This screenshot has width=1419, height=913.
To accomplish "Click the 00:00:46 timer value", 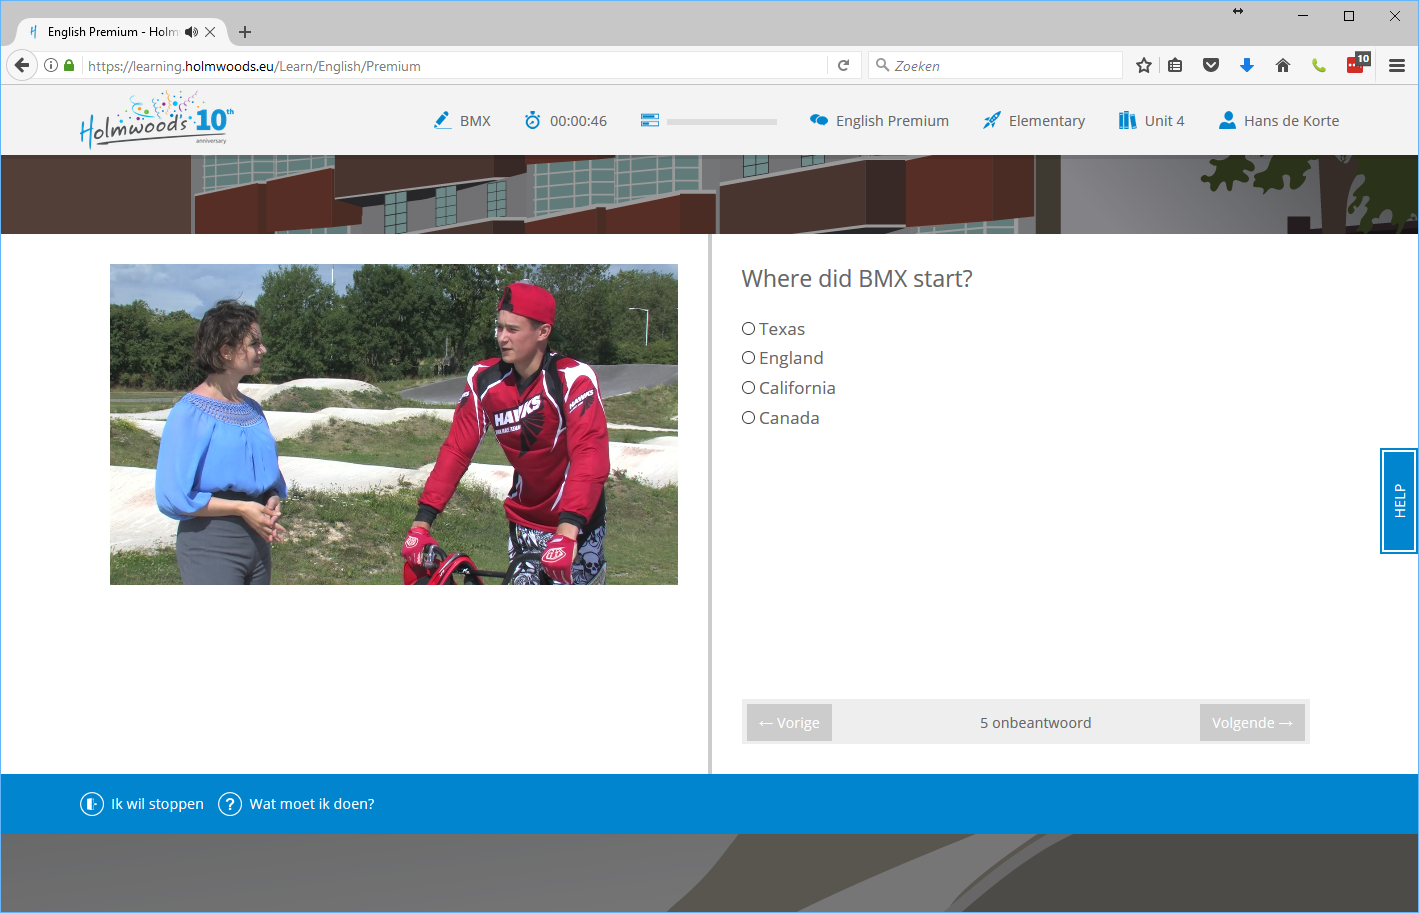I will (578, 121).
